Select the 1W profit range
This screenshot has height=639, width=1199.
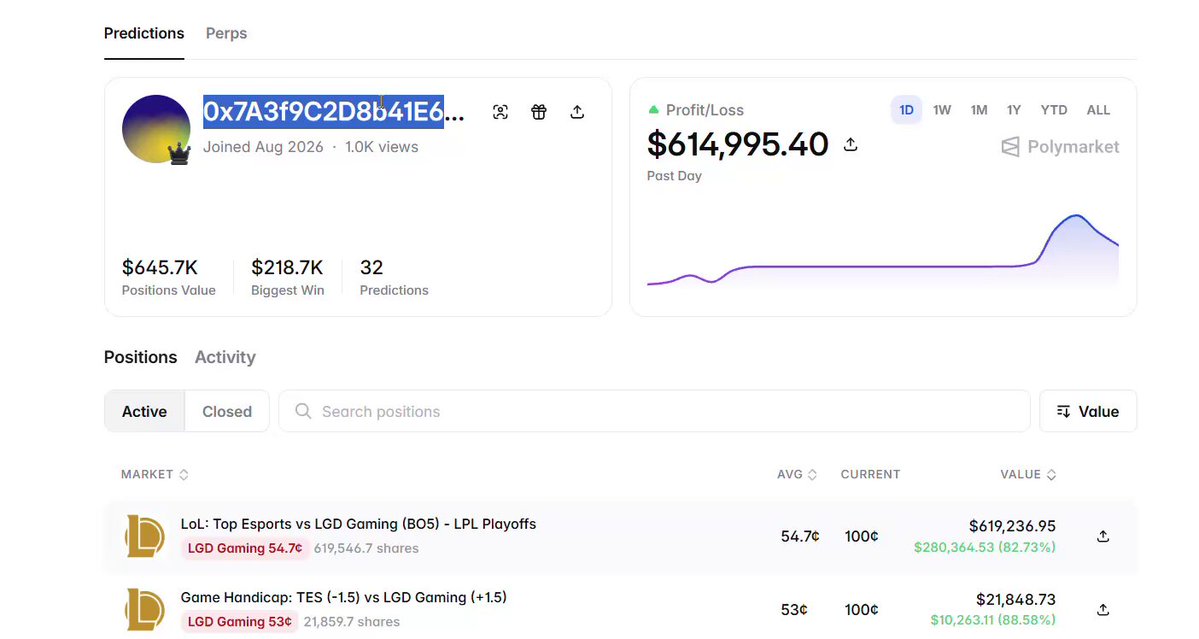[942, 110]
